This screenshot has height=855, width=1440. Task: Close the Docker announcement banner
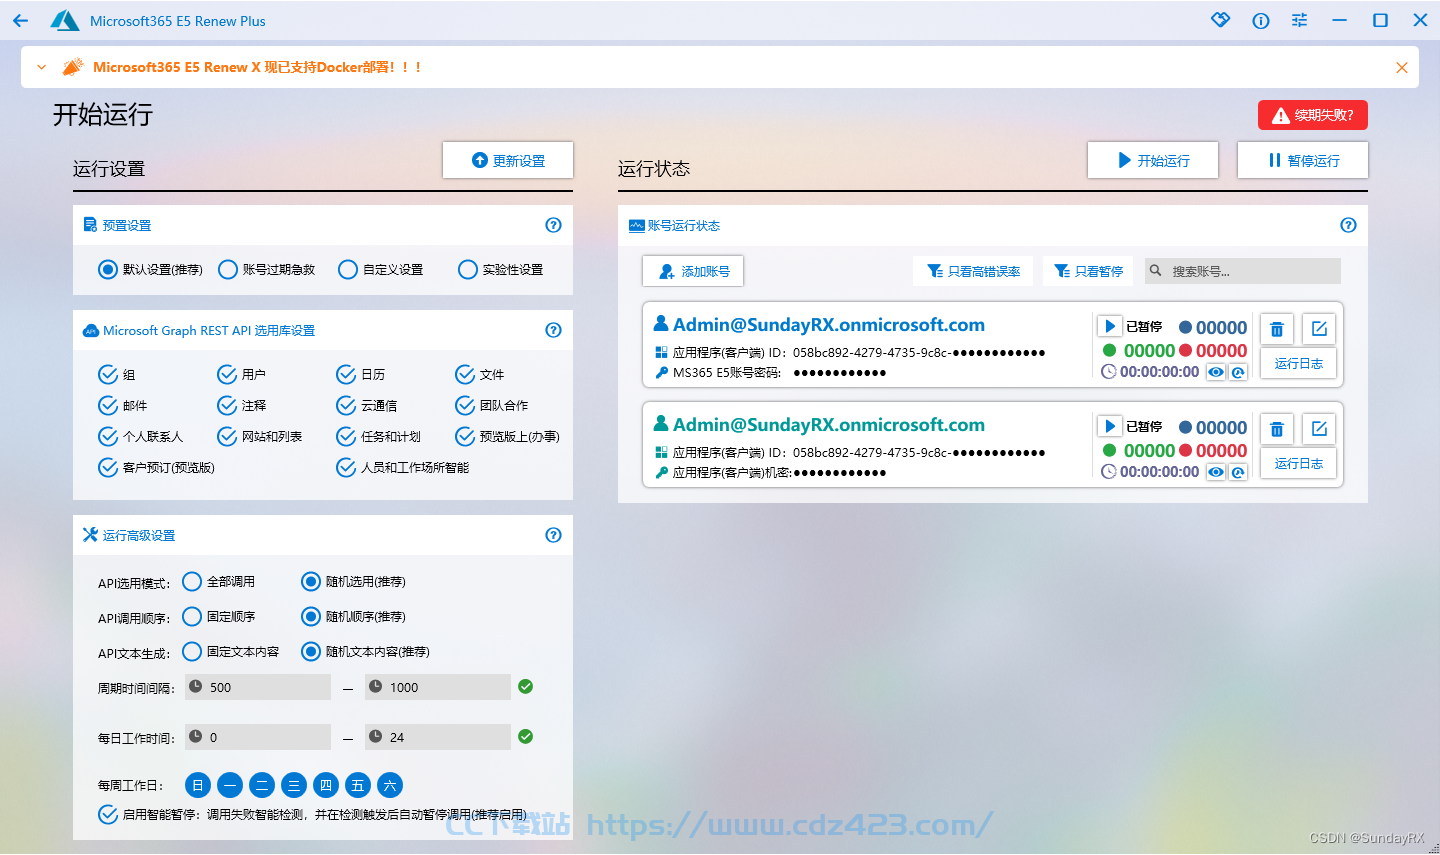pos(1401,67)
